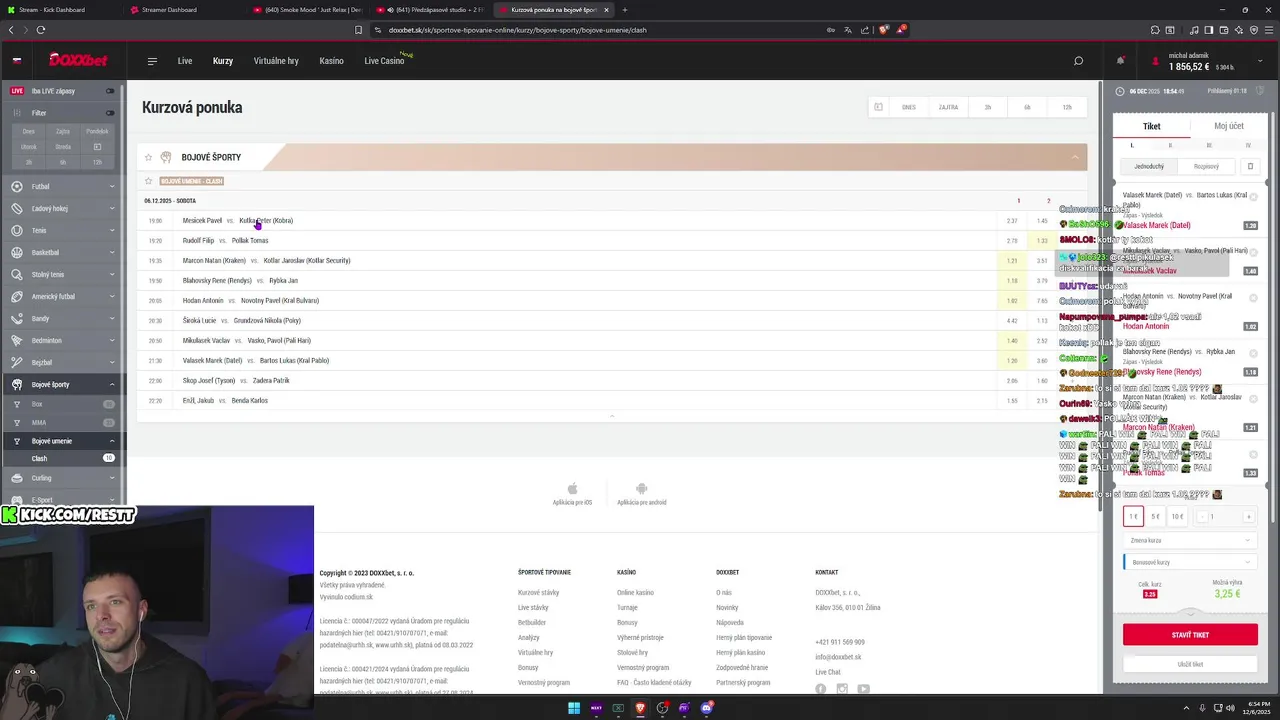Click the STAVIŤ TIKET button
Viewport: 1280px width, 720px height.
click(1190, 635)
